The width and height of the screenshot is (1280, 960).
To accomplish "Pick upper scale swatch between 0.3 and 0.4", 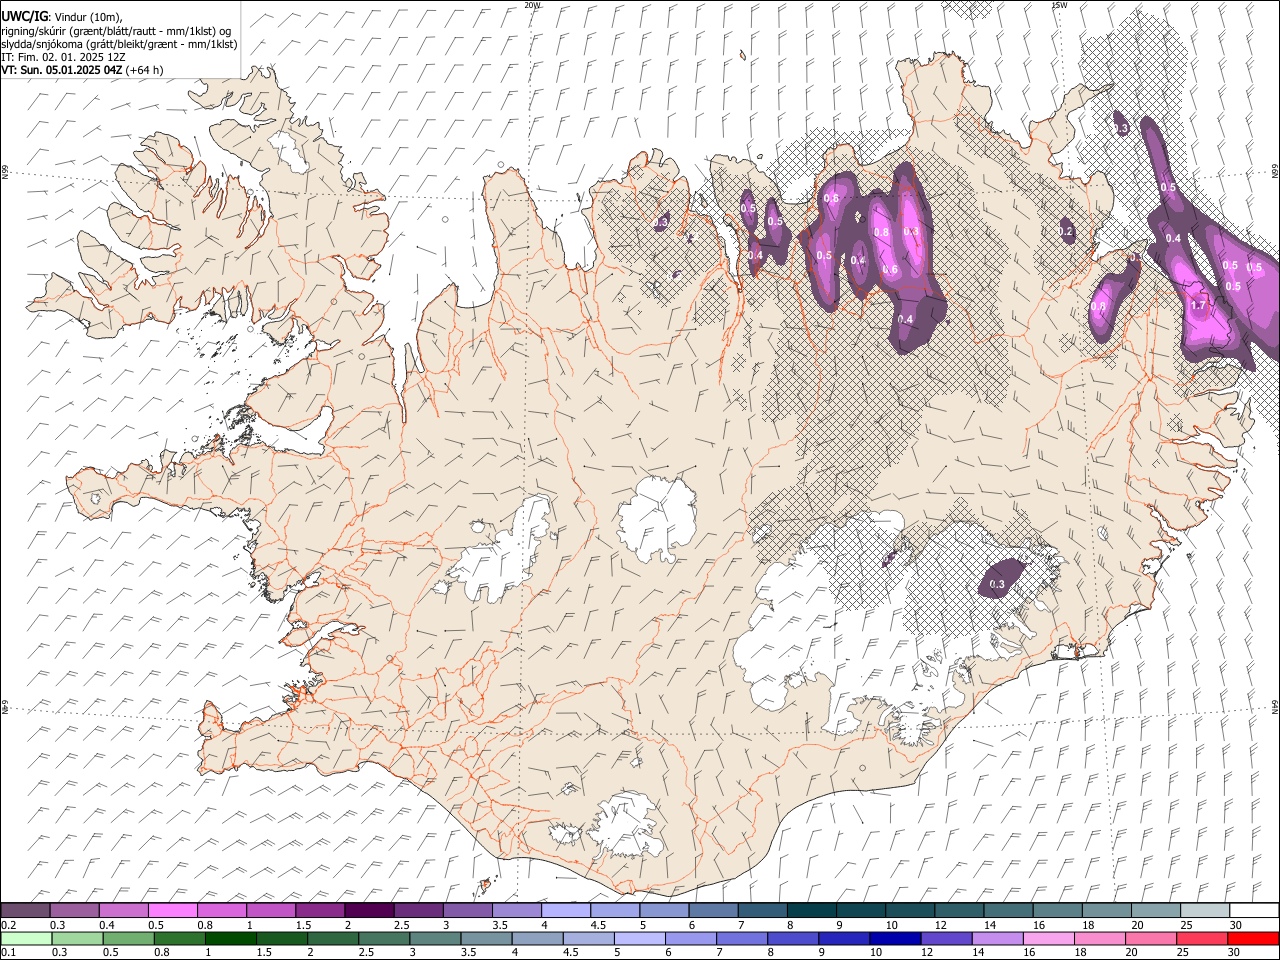I will tap(74, 911).
